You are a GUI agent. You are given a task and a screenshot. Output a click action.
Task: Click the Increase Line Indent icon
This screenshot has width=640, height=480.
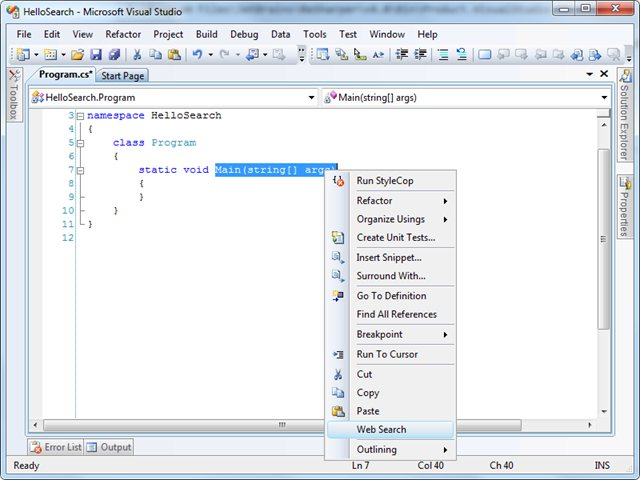click(x=420, y=54)
